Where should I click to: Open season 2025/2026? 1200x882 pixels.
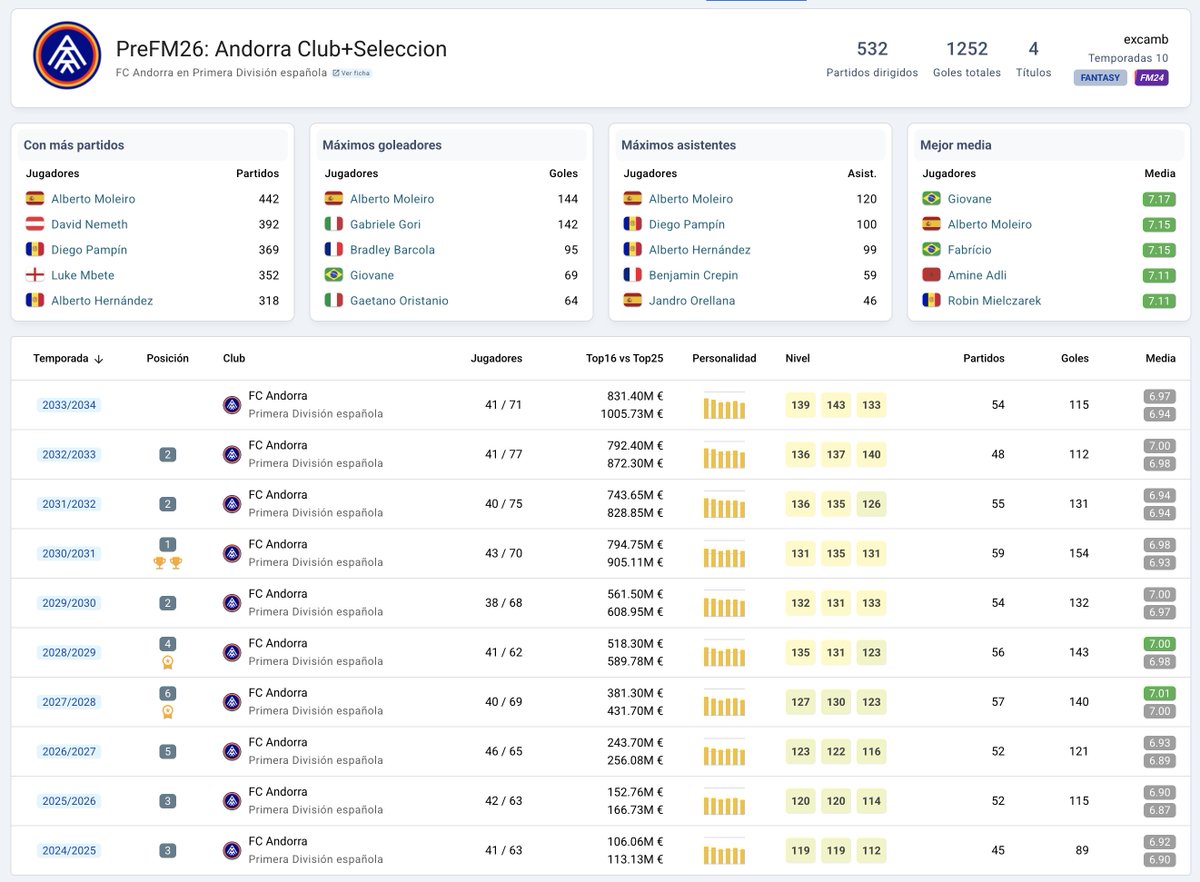coord(69,801)
